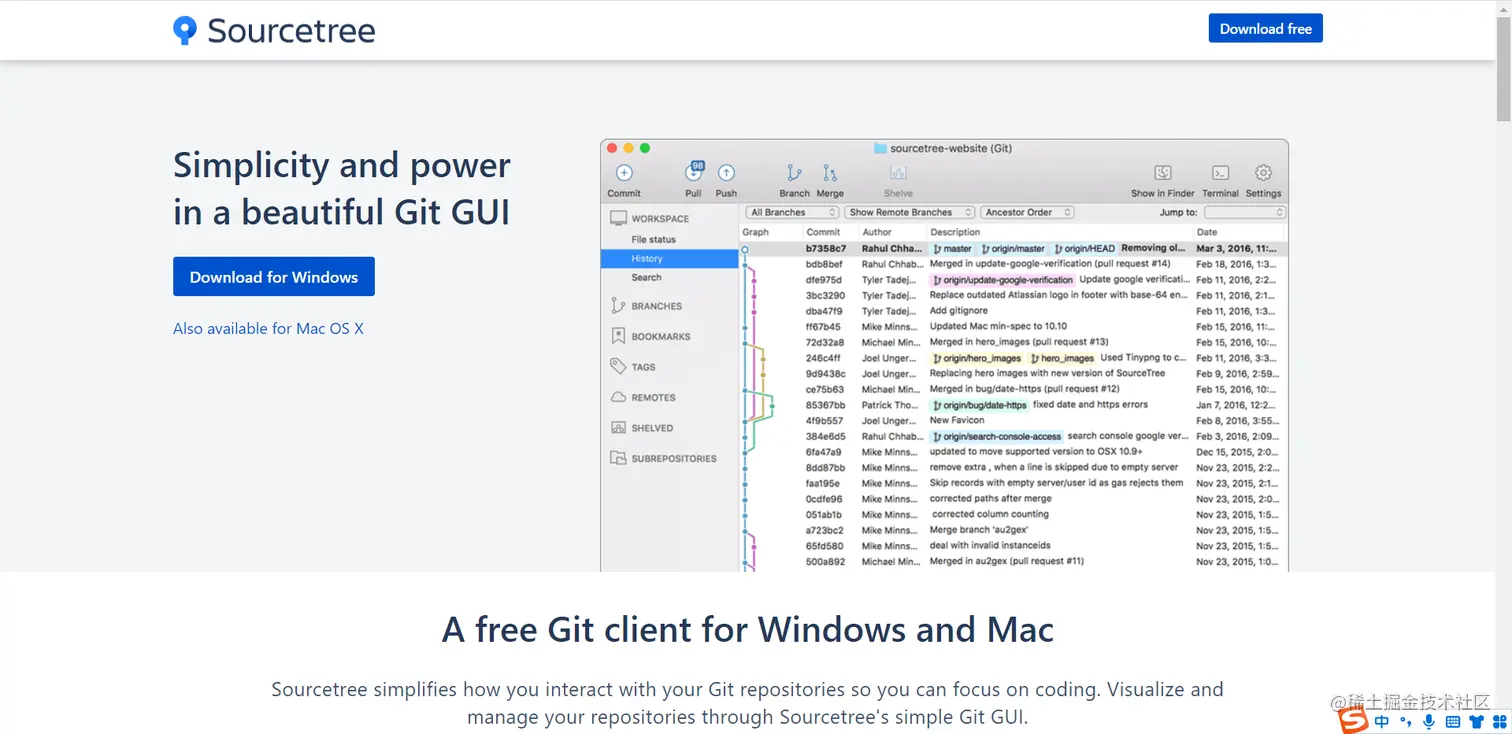
Task: Click the BRANCHES section icon
Action: tap(618, 306)
